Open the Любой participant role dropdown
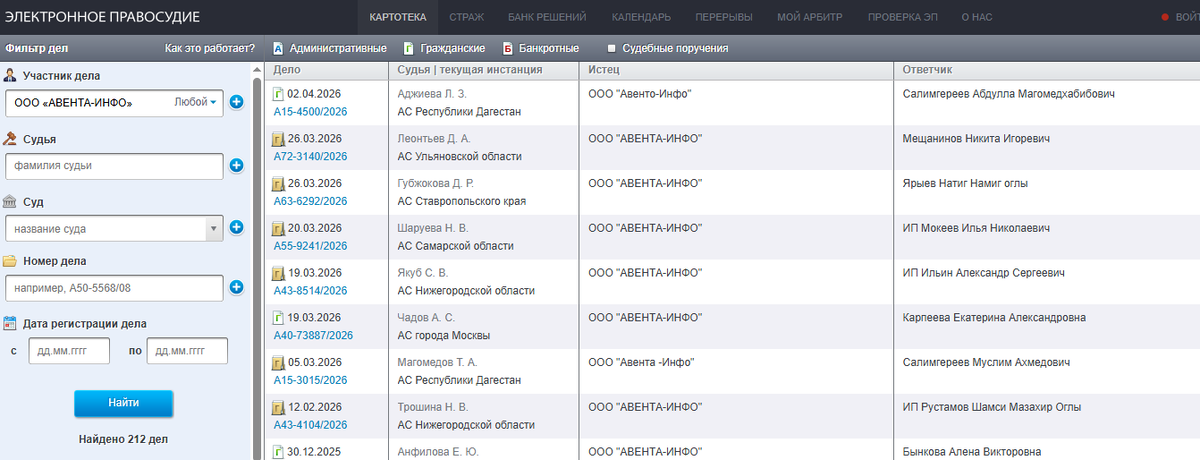 [196, 102]
